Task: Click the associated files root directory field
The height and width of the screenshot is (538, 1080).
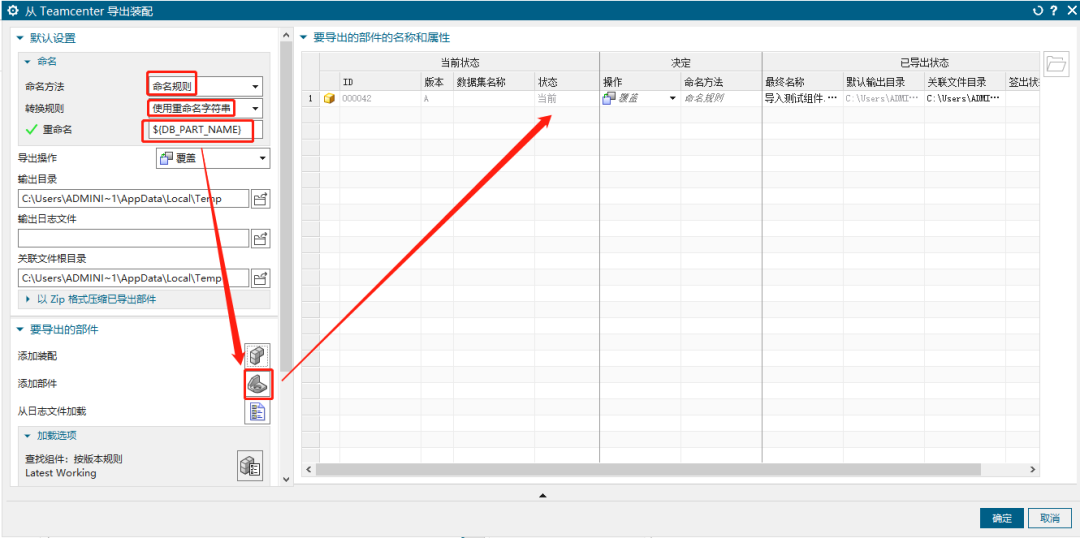Action: click(133, 278)
